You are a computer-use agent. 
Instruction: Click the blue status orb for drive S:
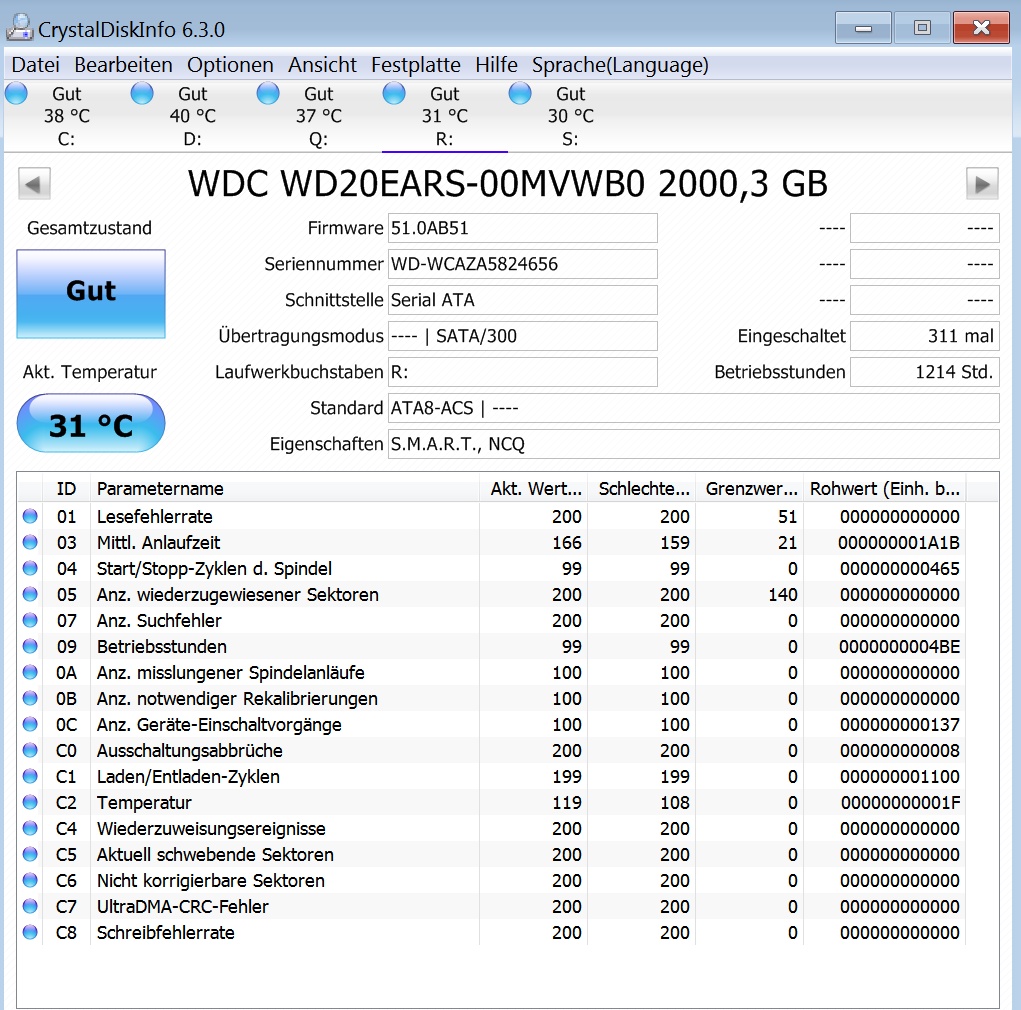(520, 93)
